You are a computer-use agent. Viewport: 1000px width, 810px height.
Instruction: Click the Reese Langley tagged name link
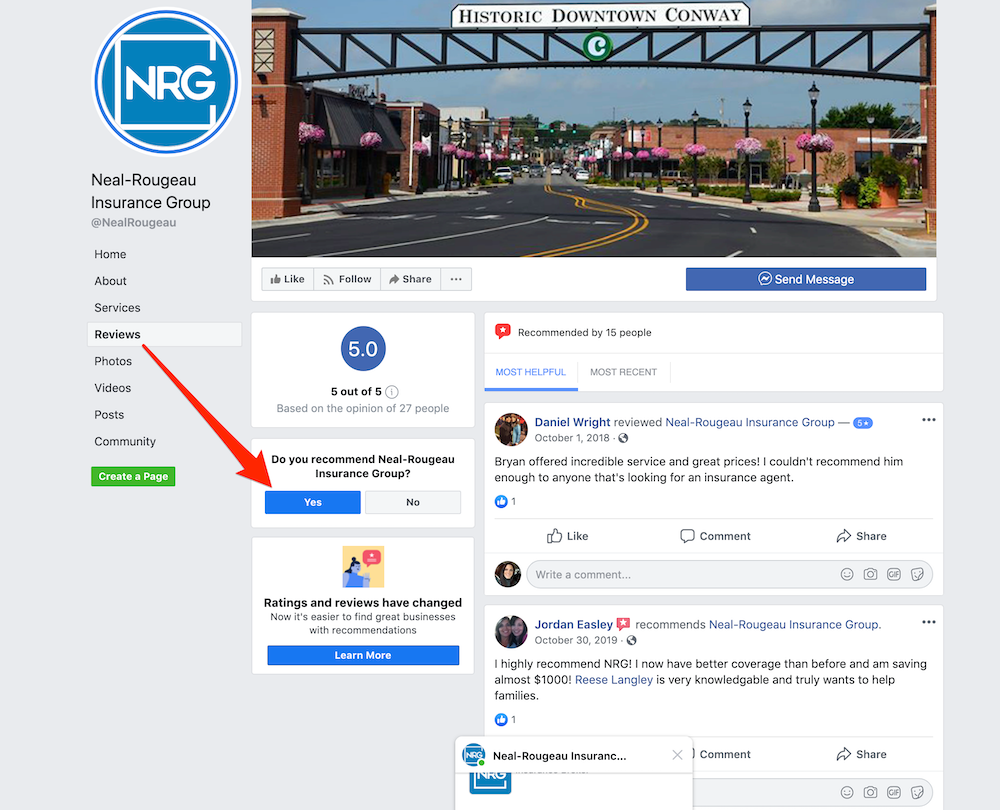click(614, 680)
